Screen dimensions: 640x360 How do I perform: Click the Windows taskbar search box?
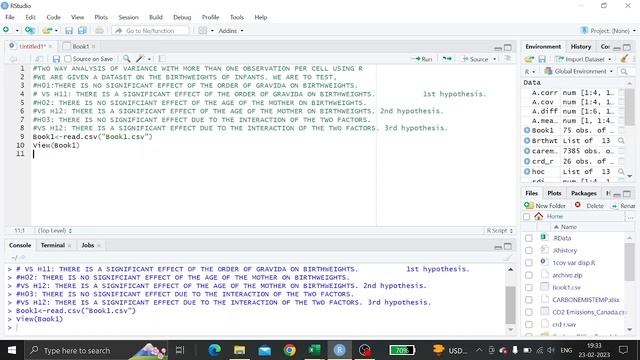pyautogui.click(x=96, y=350)
